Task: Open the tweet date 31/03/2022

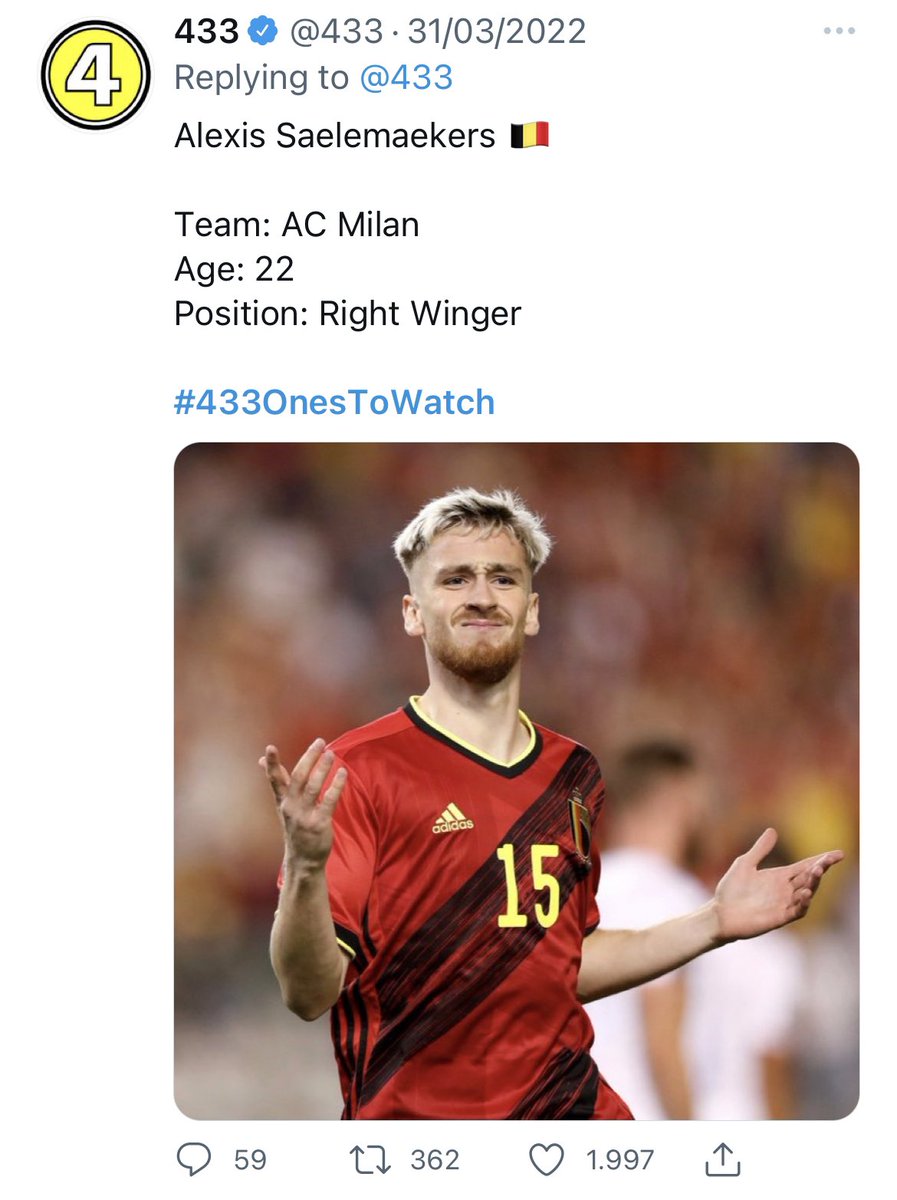Action: coord(496,32)
